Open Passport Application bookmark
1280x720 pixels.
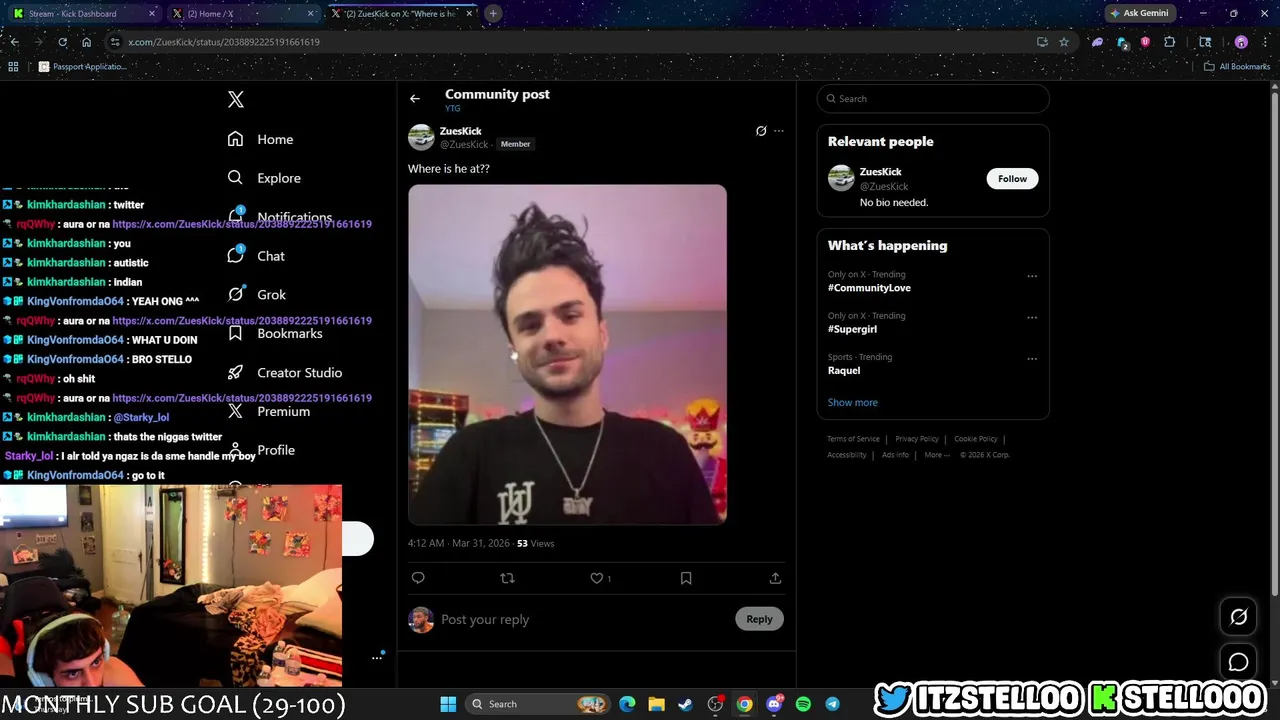[x=82, y=67]
